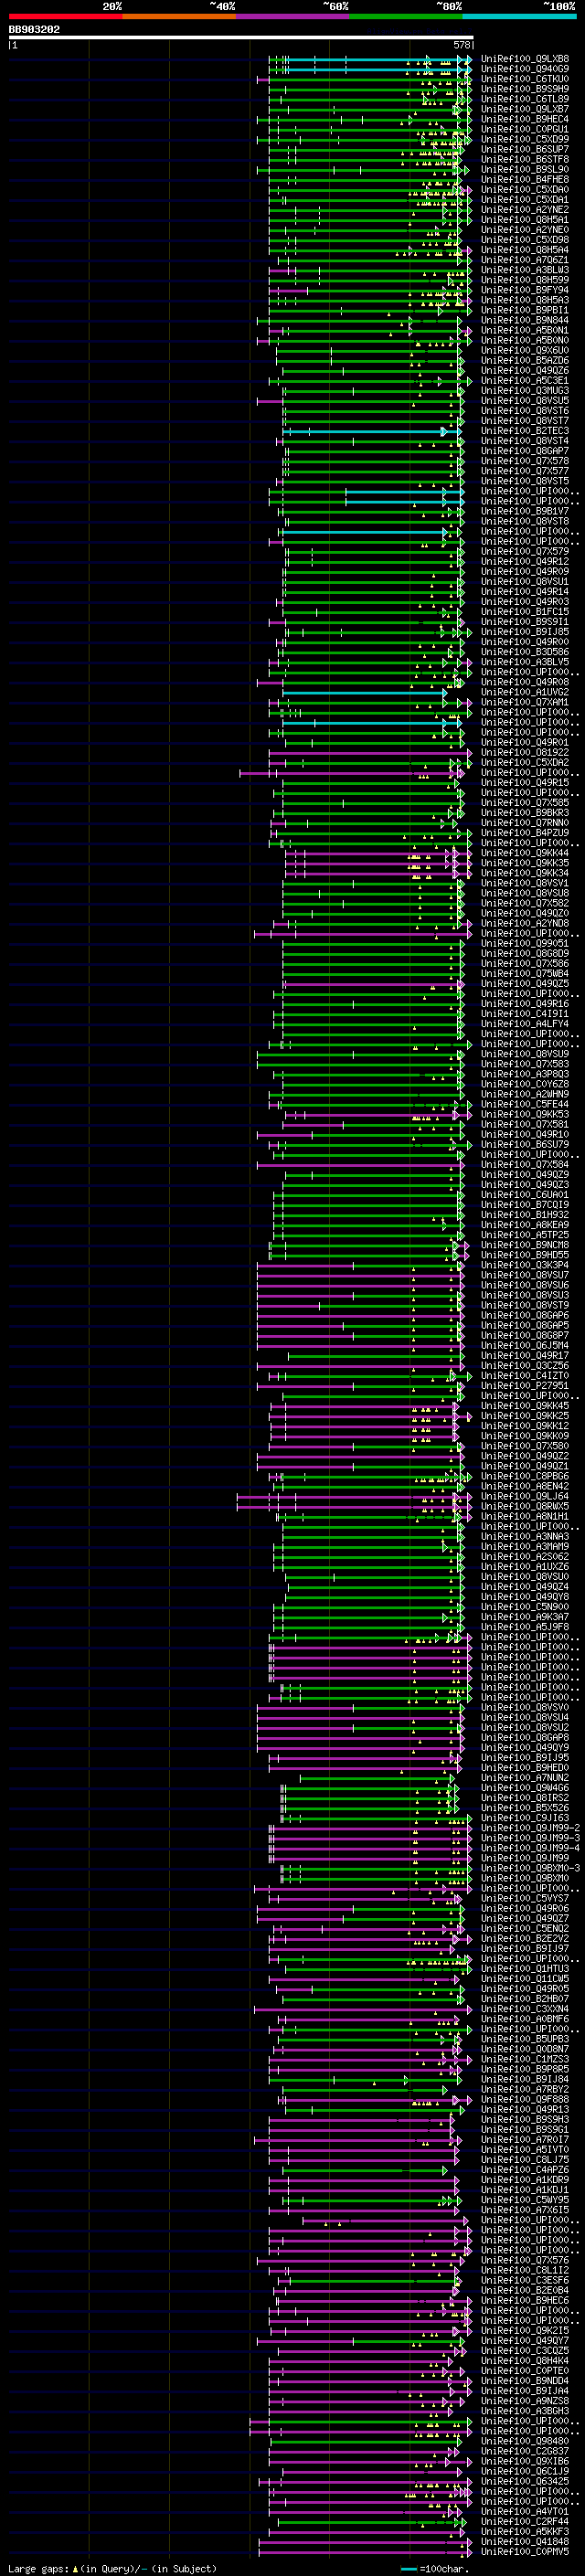Select the UniRef100_Q1HTU3 label
The width and height of the screenshot is (585, 2576).
[x=525, y=1968]
